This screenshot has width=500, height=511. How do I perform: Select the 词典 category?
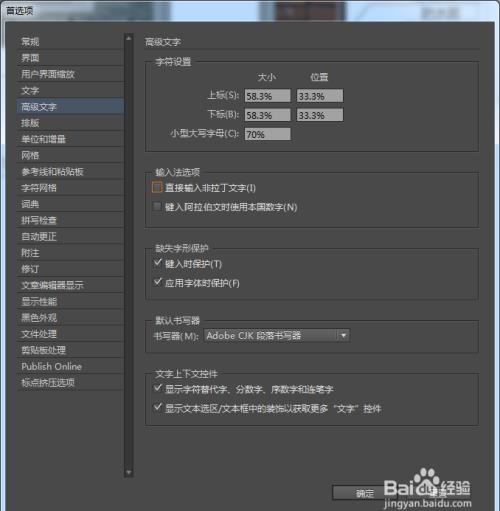[70, 204]
